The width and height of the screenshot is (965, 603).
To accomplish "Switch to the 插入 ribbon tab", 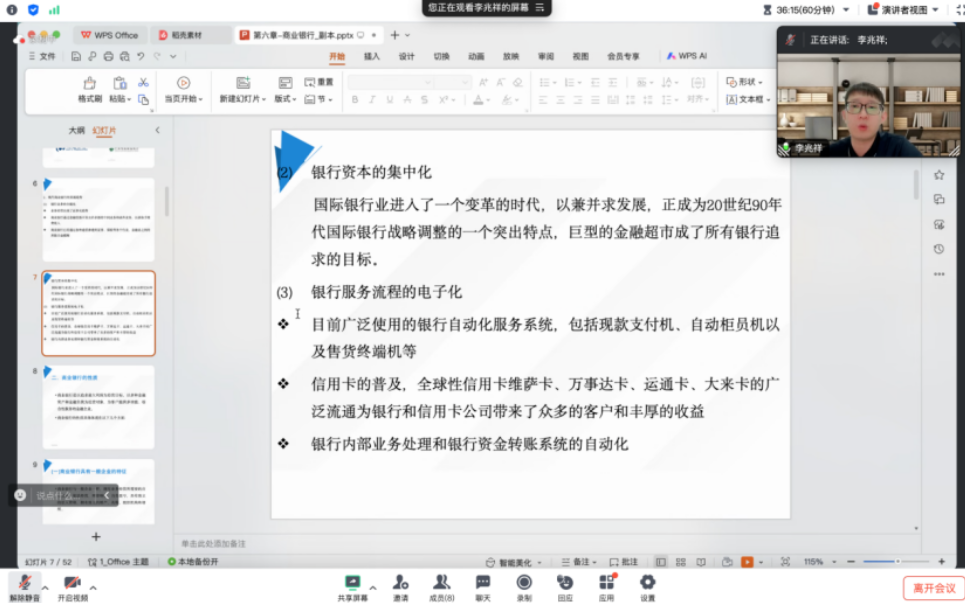I will pos(371,56).
